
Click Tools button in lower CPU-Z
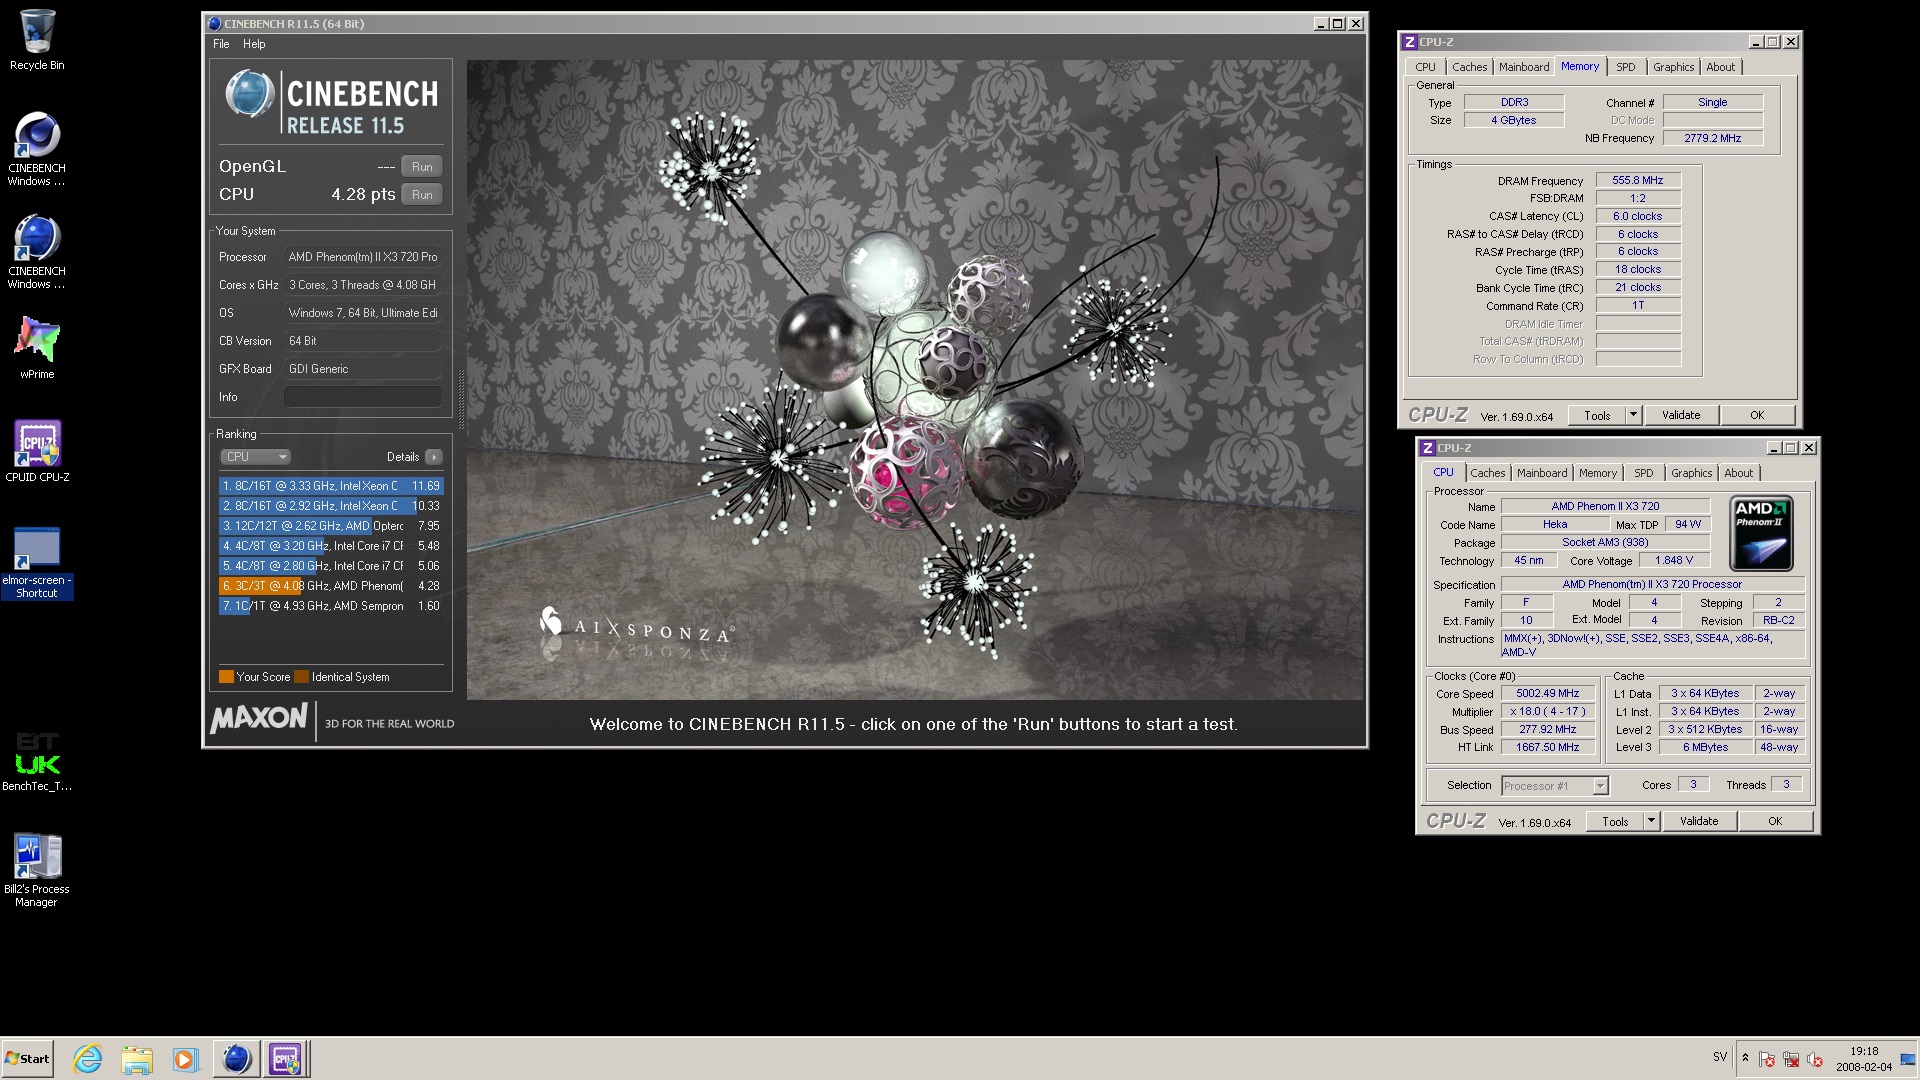pyautogui.click(x=1615, y=821)
